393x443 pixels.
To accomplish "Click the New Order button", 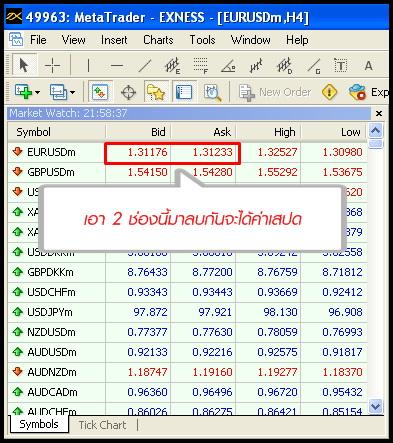I will (275, 92).
